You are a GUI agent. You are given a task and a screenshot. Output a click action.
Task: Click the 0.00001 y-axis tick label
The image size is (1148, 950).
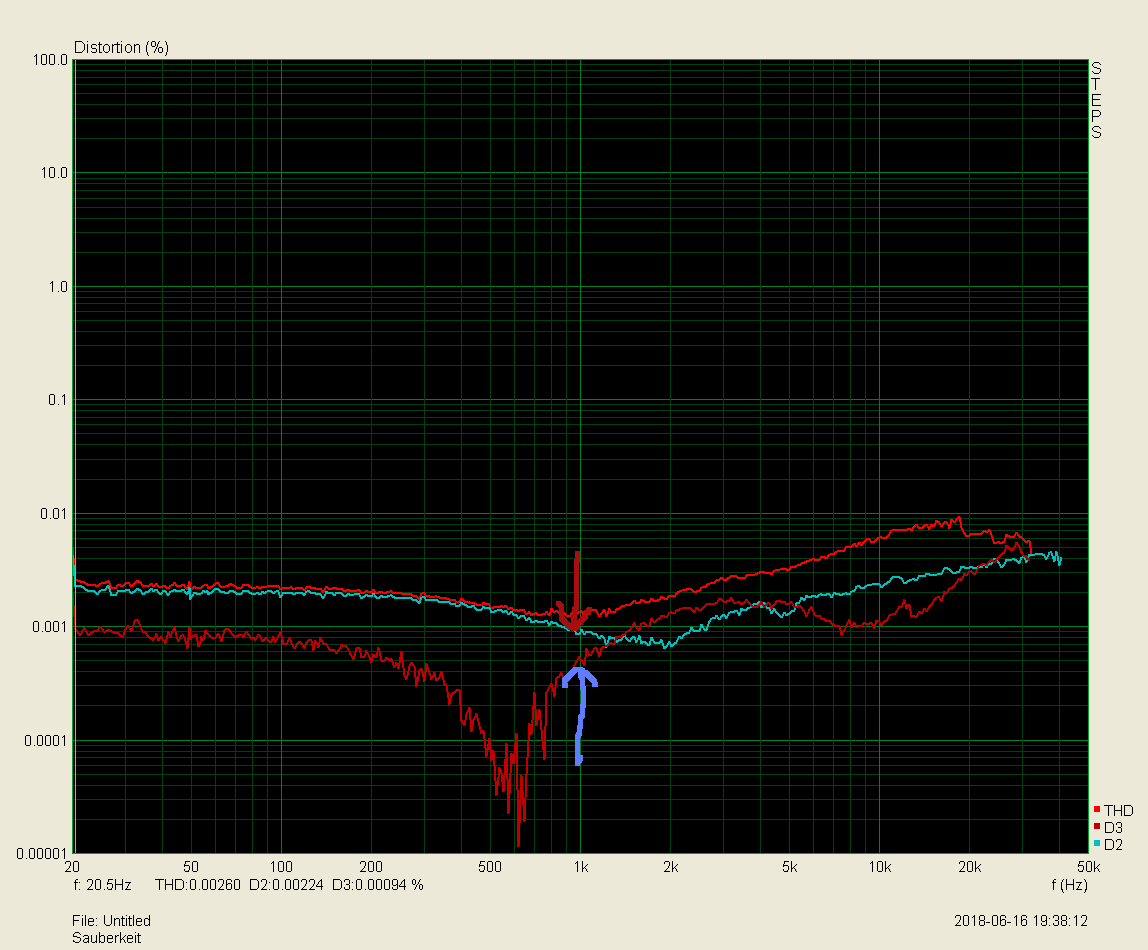tap(42, 853)
